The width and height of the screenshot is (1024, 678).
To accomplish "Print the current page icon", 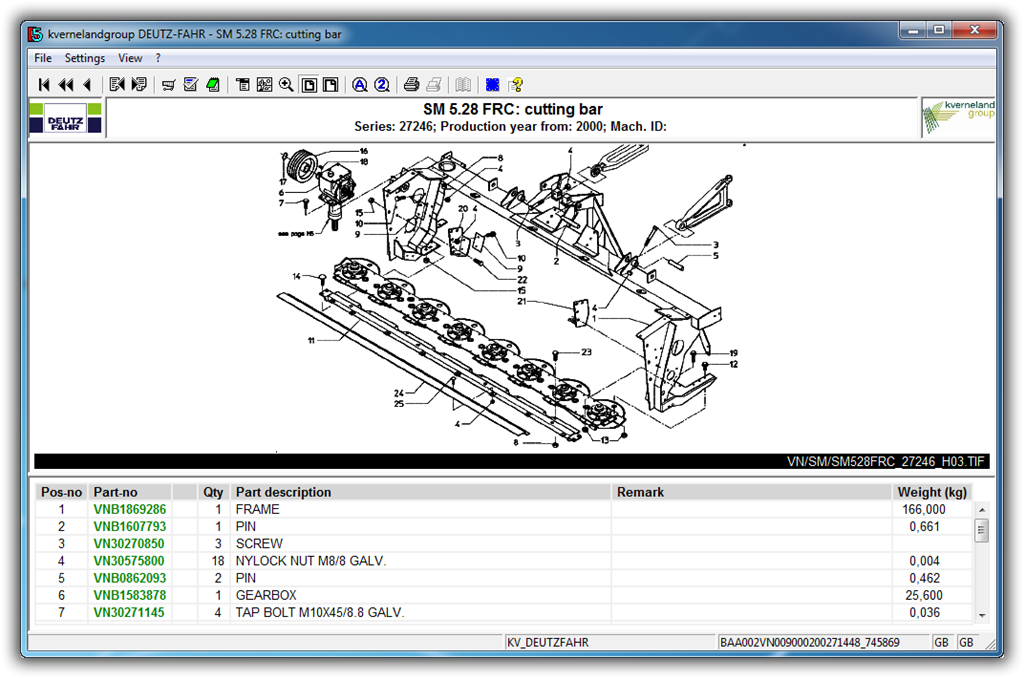I will click(411, 84).
